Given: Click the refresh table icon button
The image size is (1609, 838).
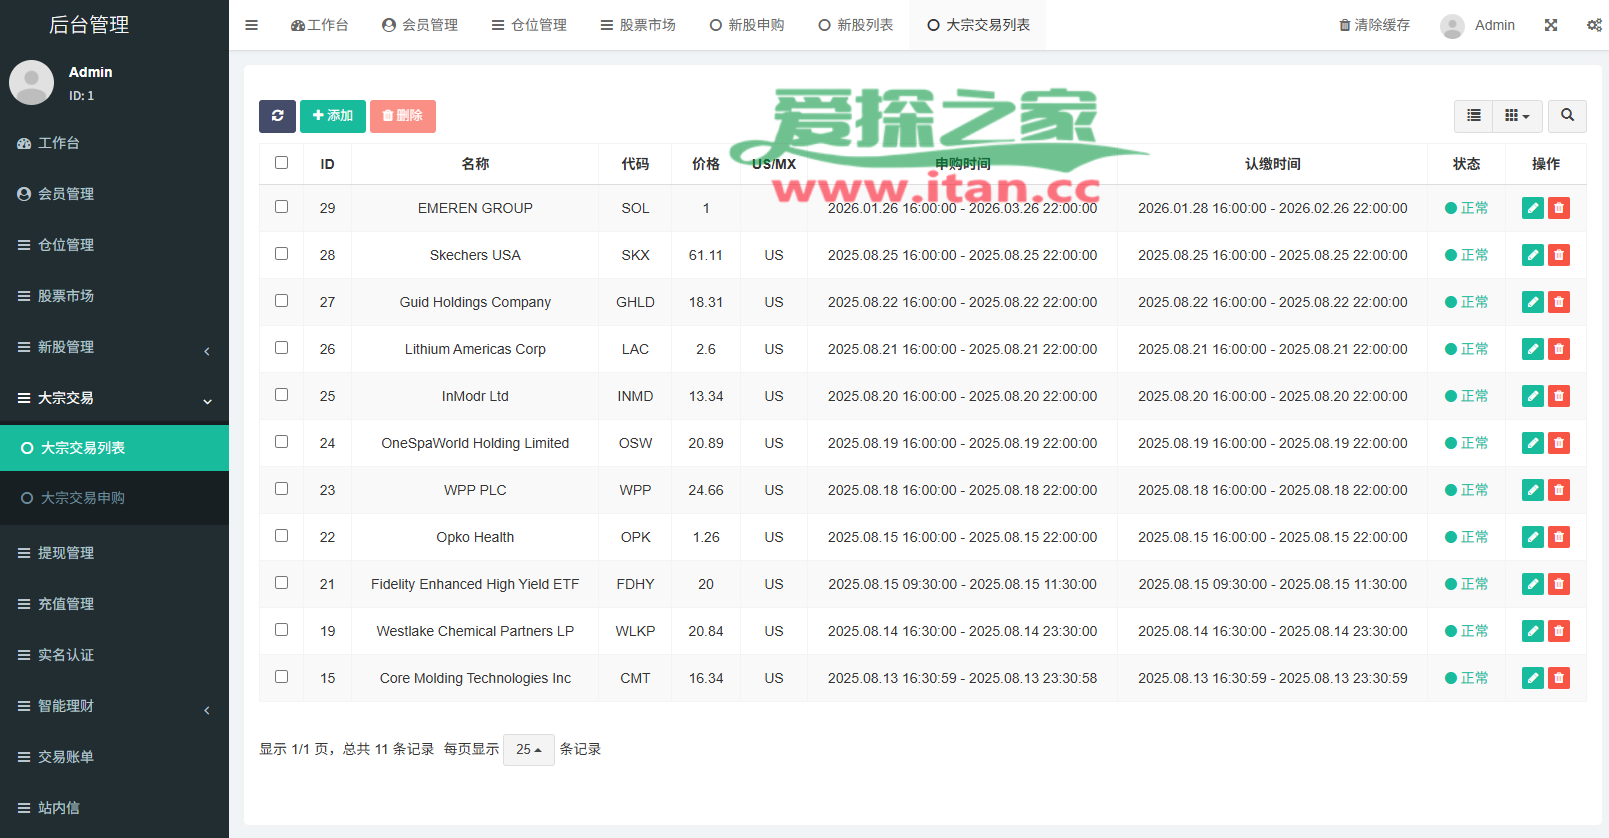Looking at the screenshot, I should pos(277,116).
